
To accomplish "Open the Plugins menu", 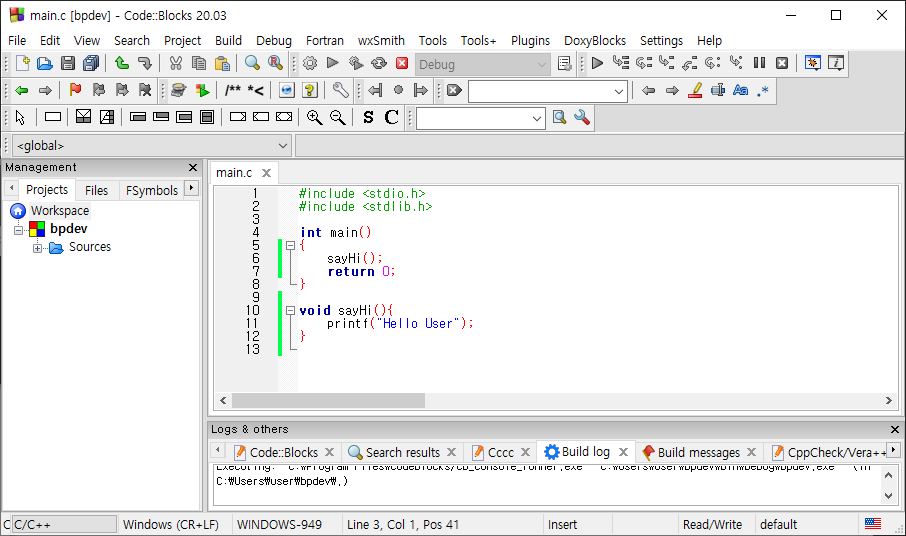I will 530,40.
